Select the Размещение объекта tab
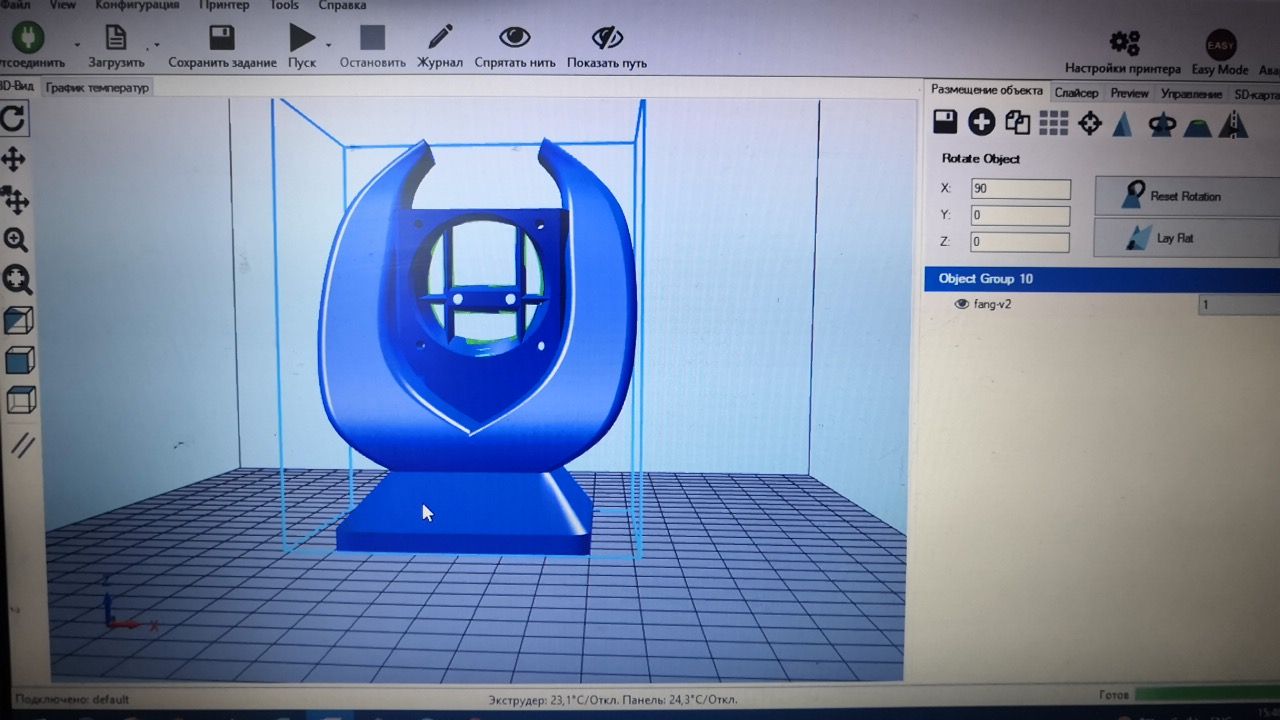 point(986,90)
